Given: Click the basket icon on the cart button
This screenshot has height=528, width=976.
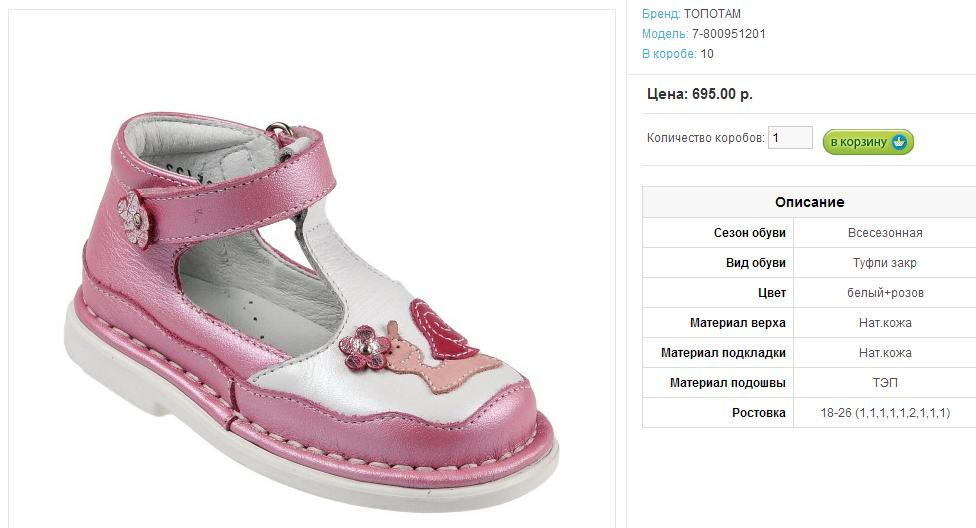Looking at the screenshot, I should (x=899, y=142).
